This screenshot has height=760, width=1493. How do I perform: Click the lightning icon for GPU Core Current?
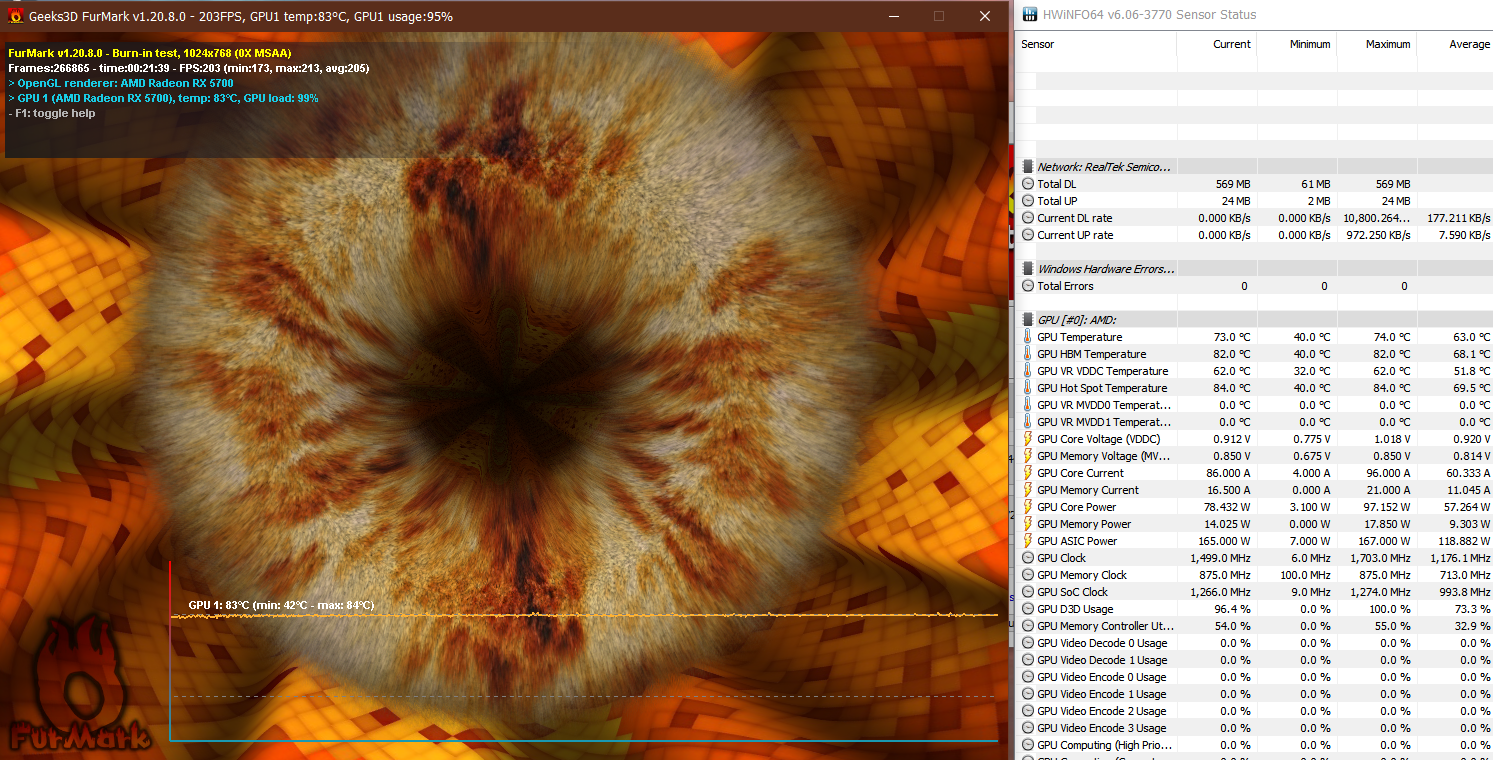1028,473
